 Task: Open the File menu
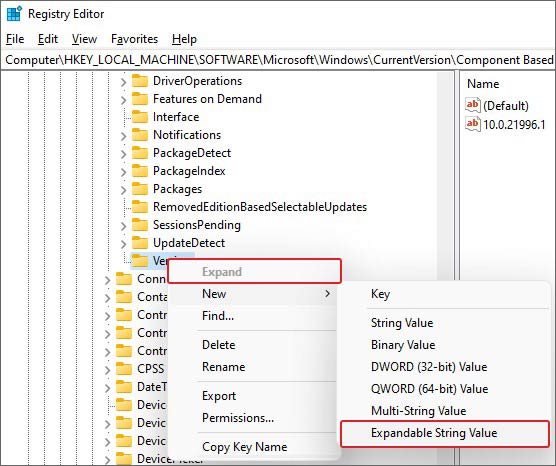click(15, 39)
